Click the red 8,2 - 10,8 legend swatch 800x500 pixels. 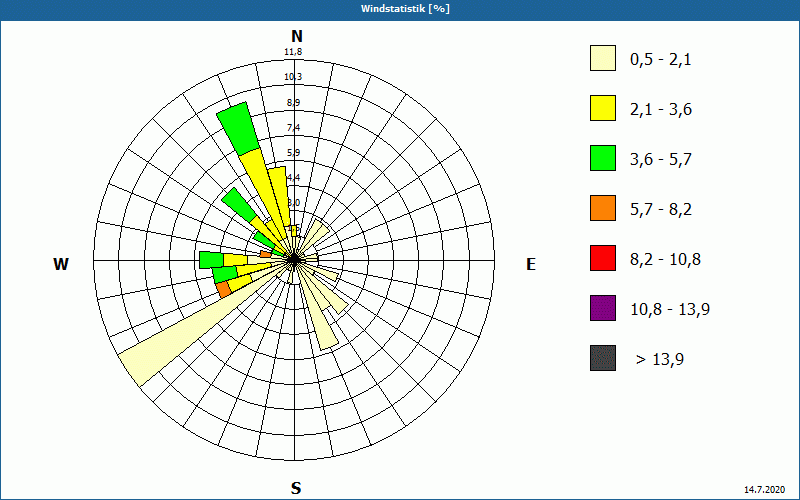(x=603, y=258)
